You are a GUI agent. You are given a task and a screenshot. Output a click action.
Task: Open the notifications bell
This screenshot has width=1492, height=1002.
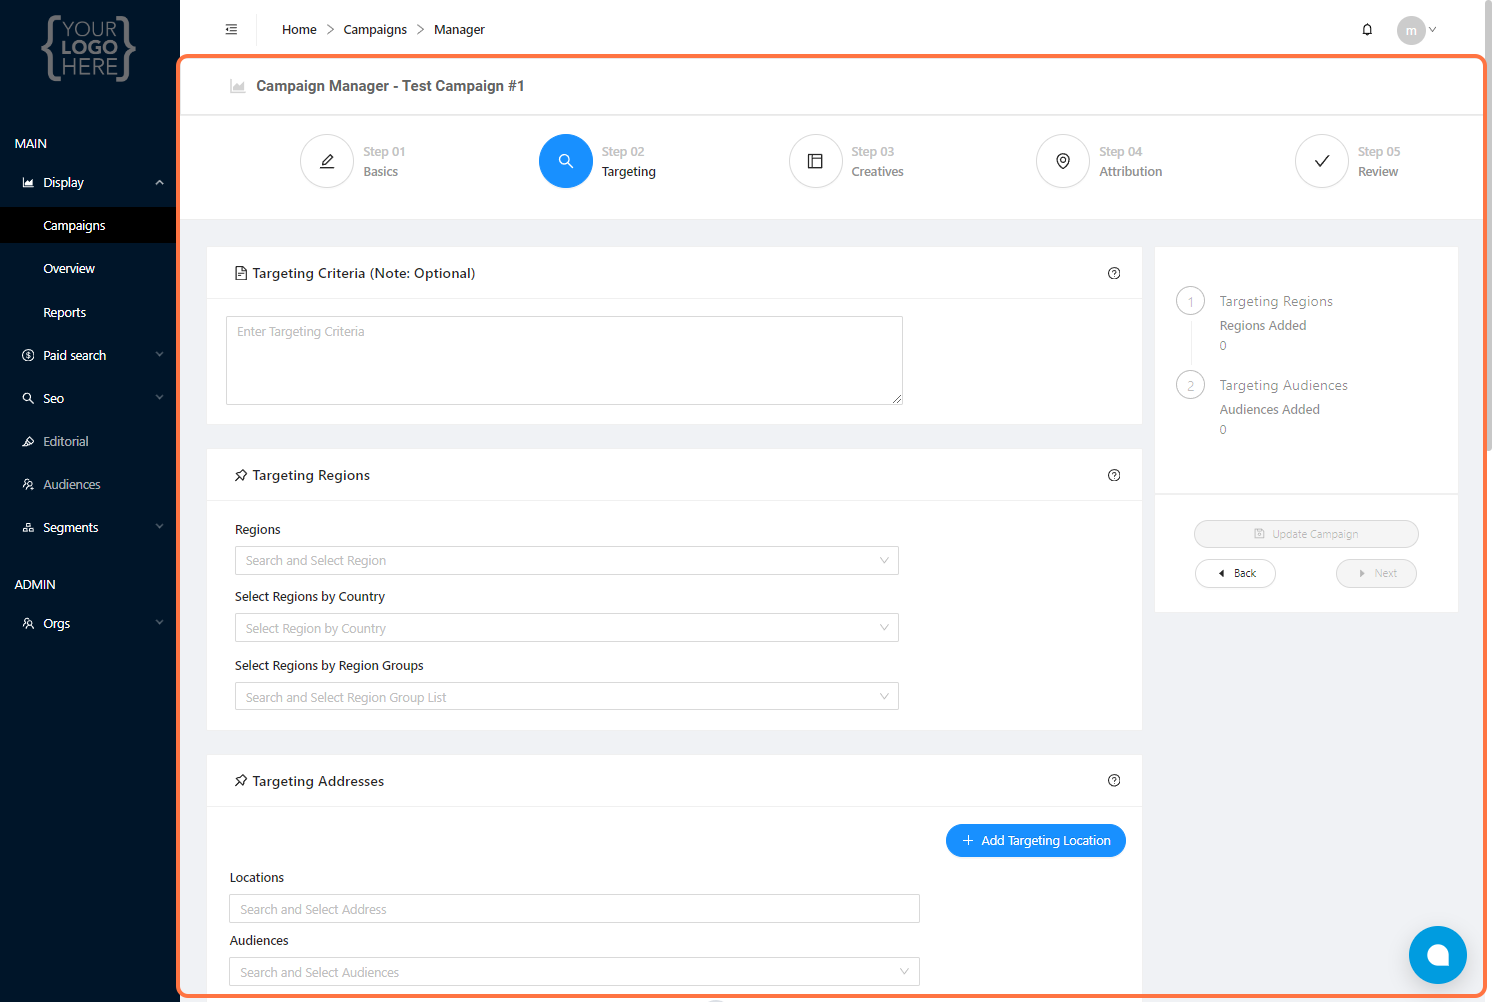(x=1367, y=30)
